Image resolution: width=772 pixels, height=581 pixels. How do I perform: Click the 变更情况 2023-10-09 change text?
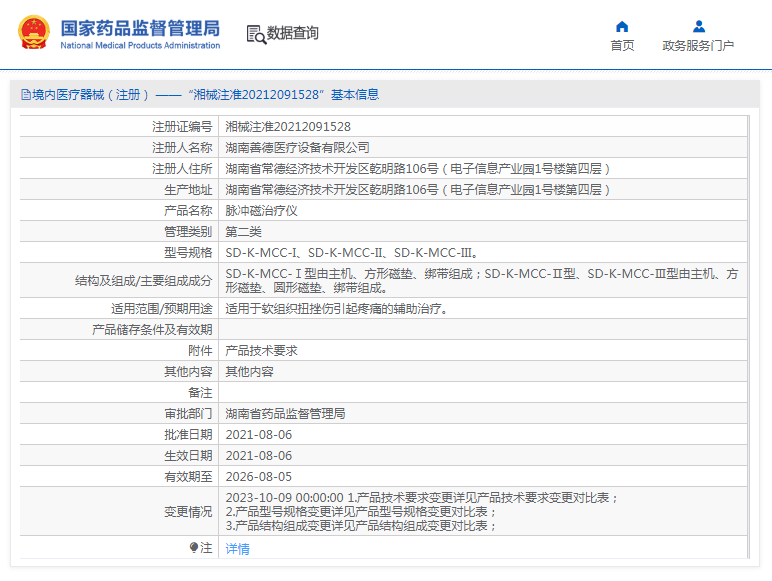pos(422,512)
